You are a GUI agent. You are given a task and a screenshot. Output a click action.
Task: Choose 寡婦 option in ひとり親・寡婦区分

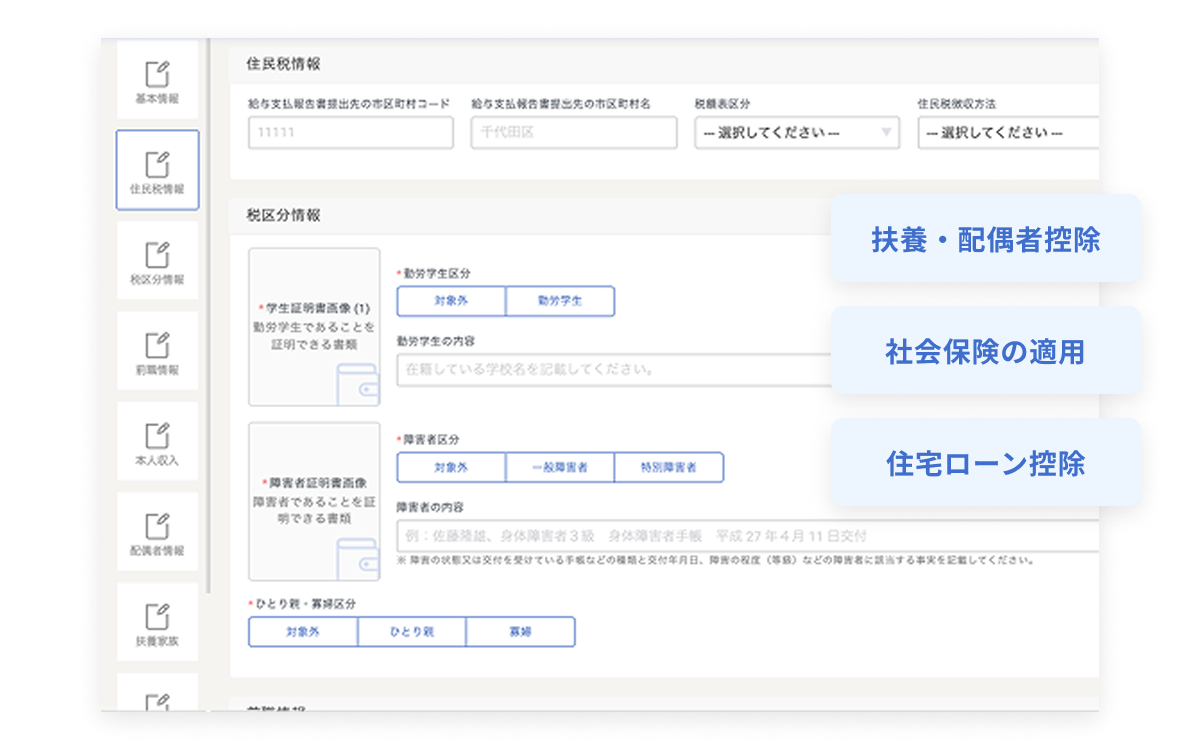coord(520,632)
